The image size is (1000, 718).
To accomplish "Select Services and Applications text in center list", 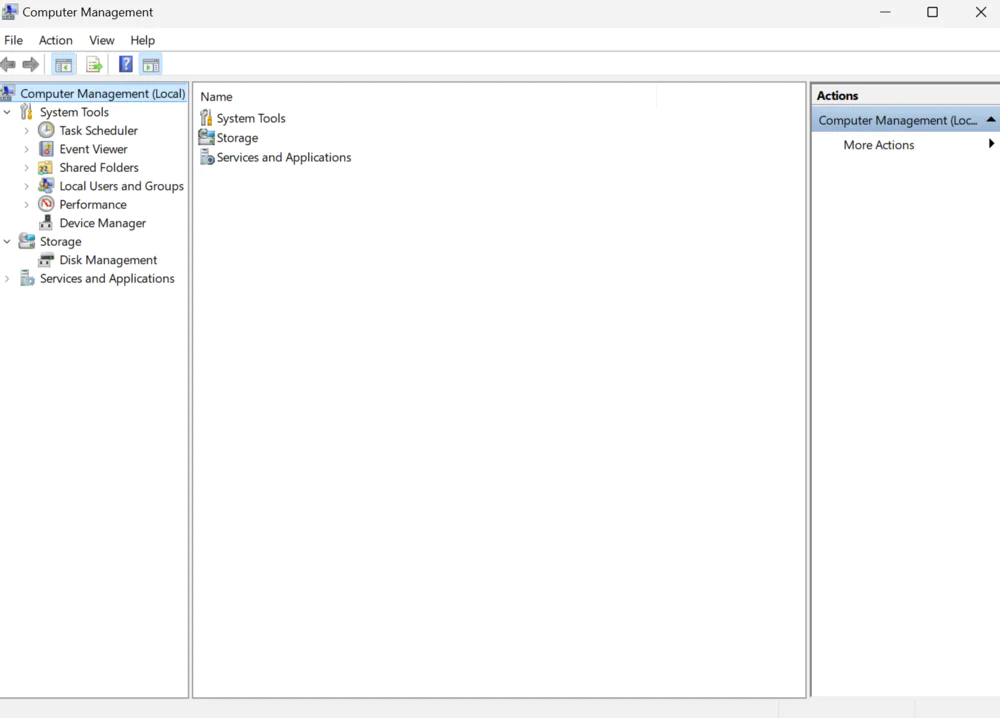I will pyautogui.click(x=284, y=157).
